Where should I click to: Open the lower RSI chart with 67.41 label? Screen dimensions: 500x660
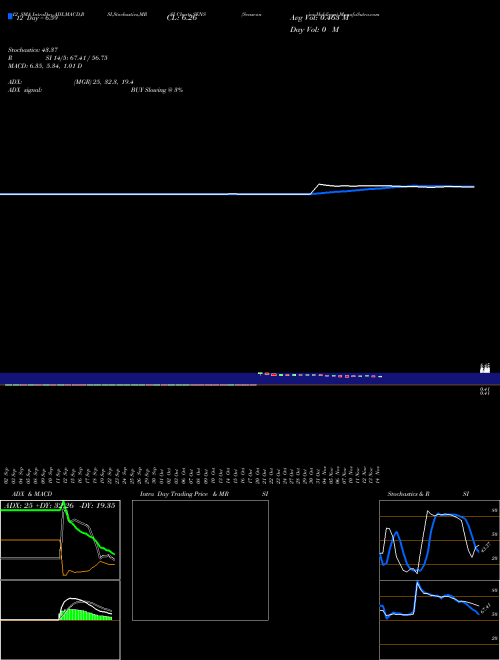439,620
